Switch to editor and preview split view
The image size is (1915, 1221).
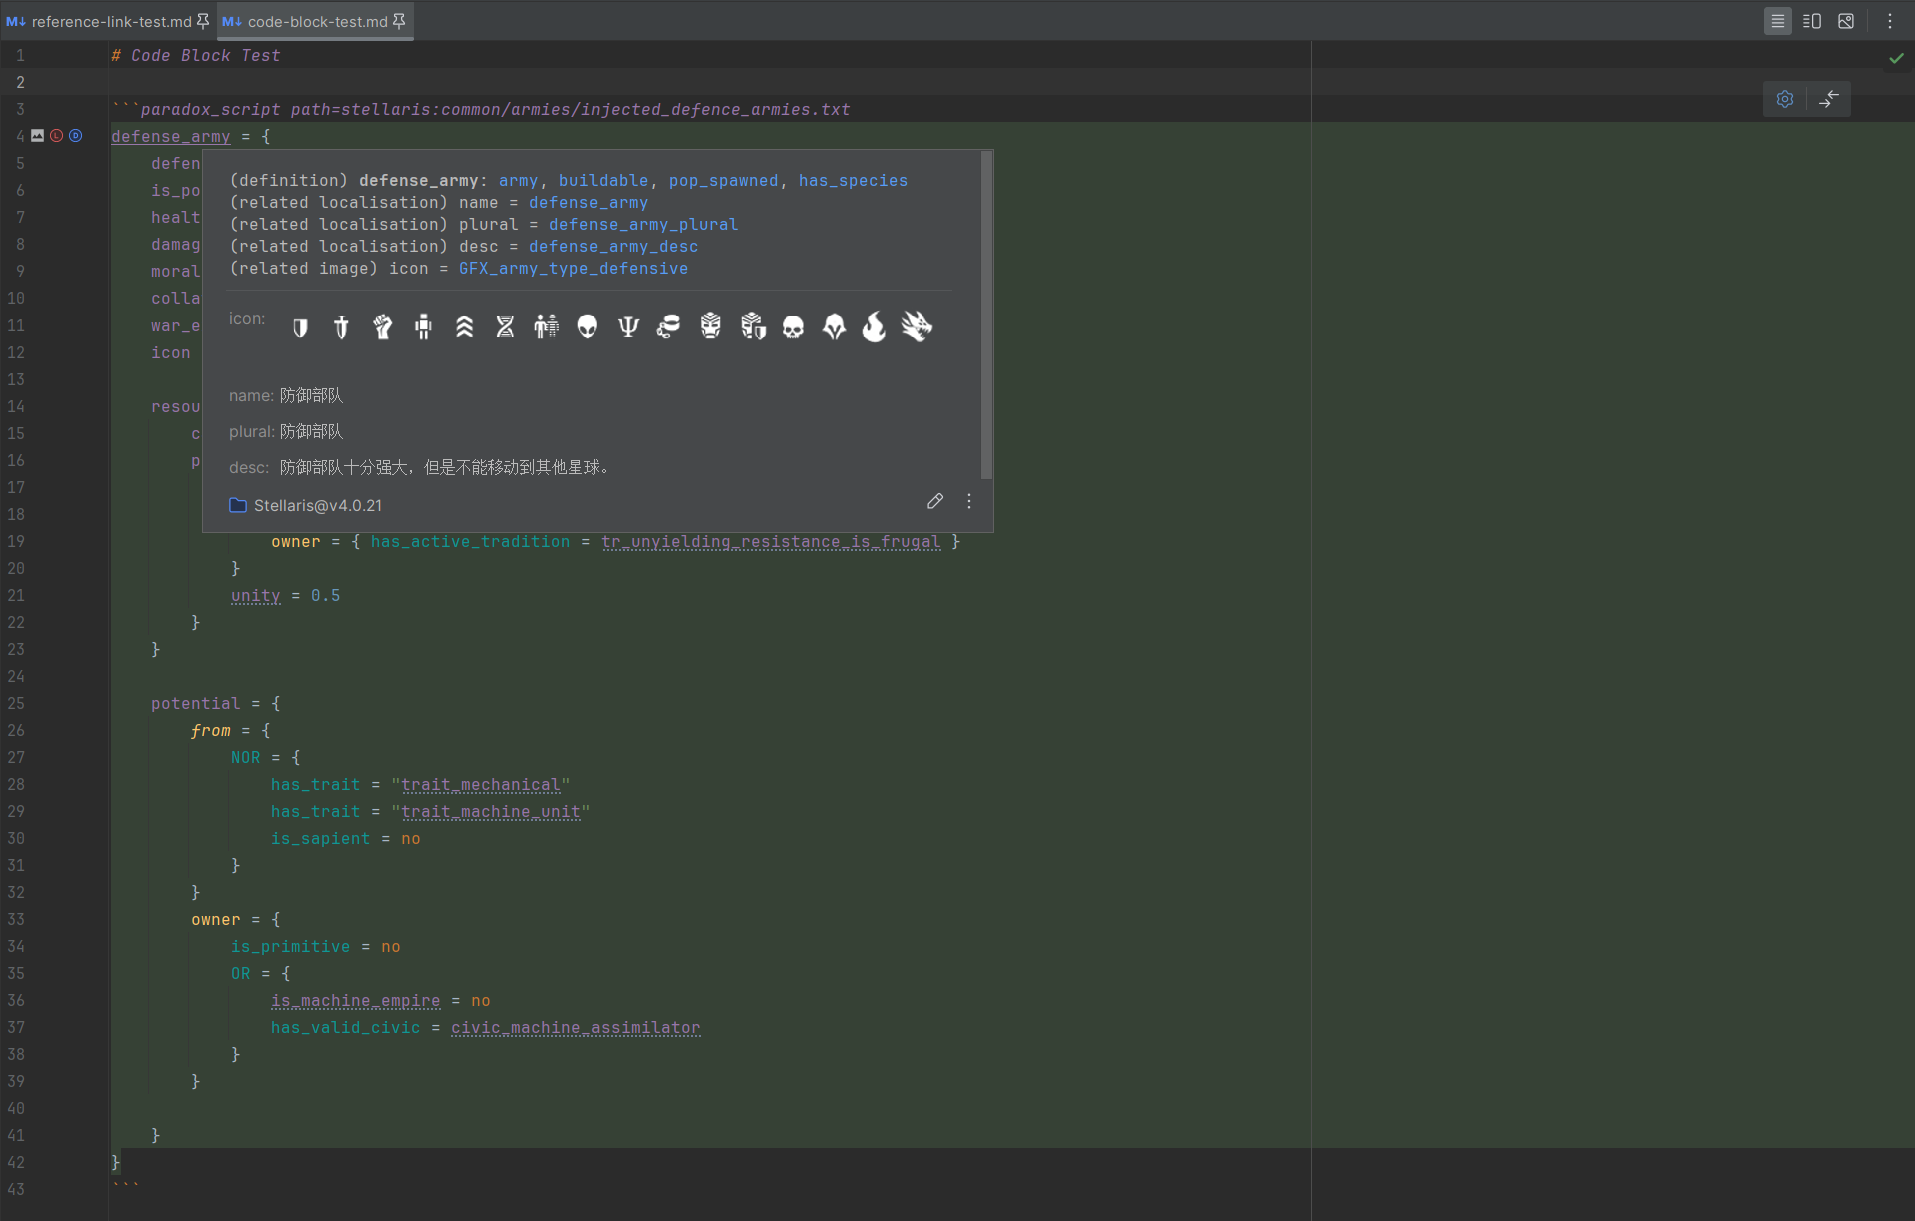[x=1811, y=21]
